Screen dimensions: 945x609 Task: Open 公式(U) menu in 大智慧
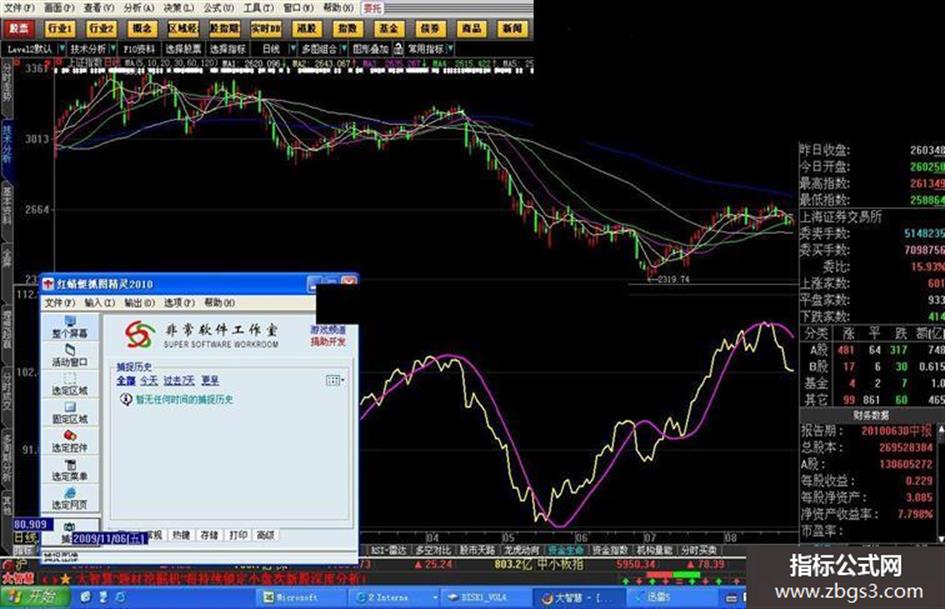tap(218, 8)
